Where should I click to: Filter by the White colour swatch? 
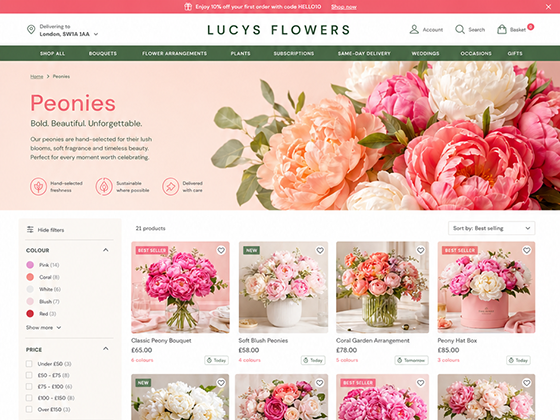pyautogui.click(x=30, y=289)
